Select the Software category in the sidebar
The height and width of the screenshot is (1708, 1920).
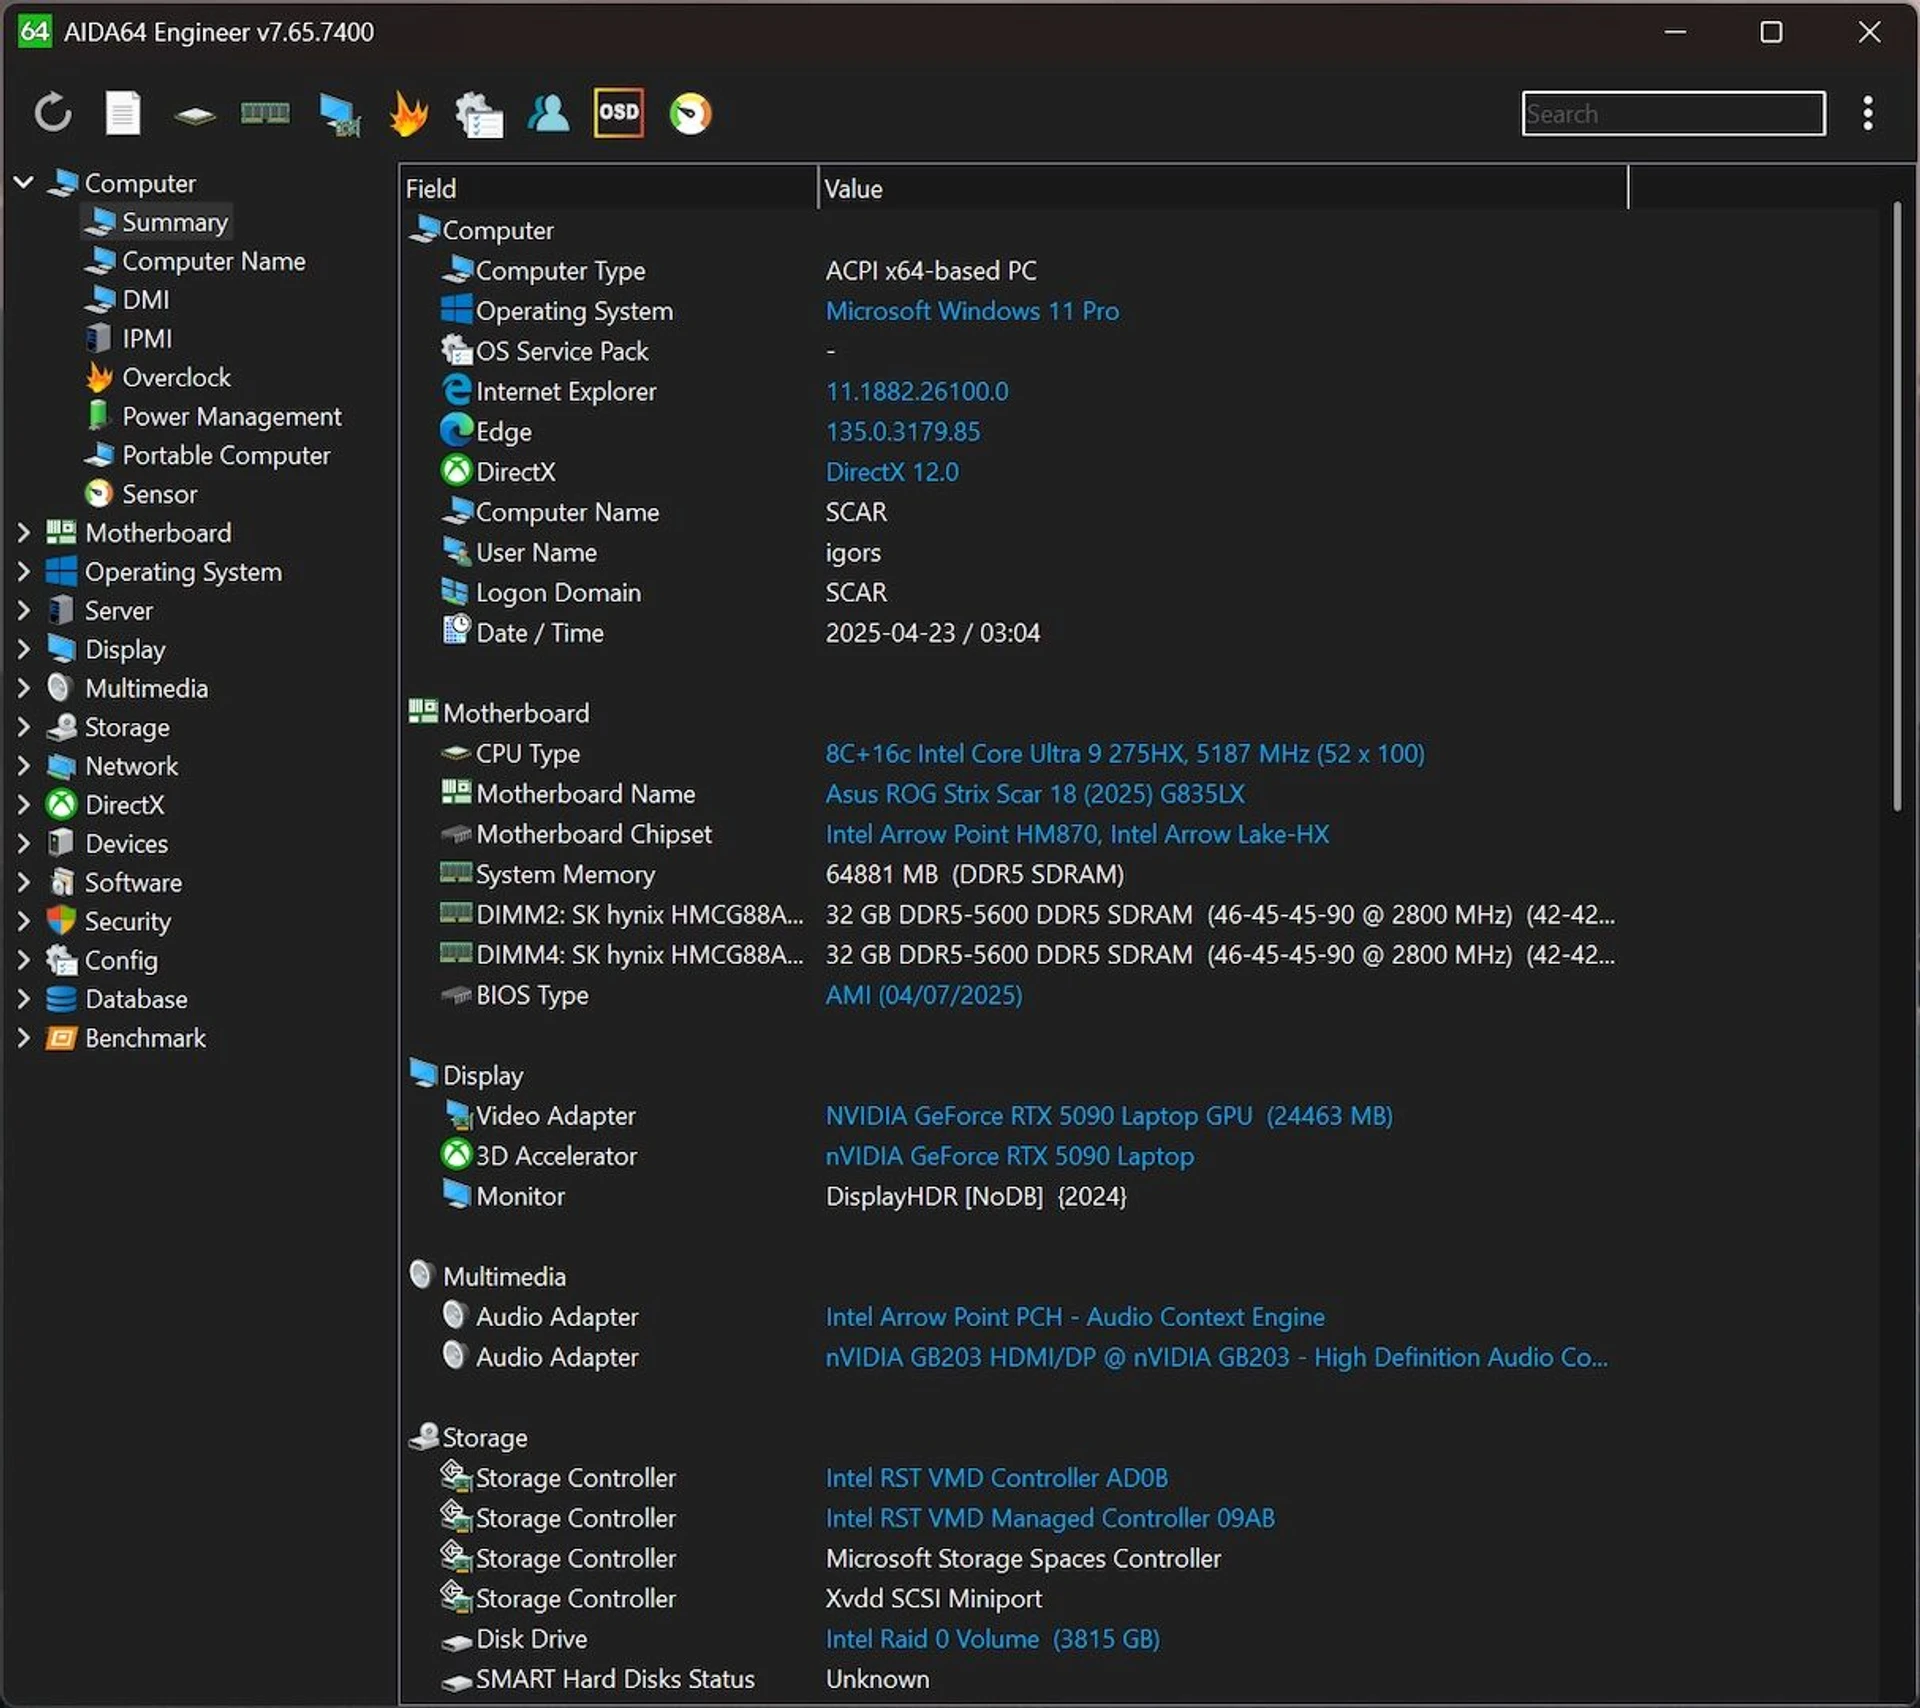[114, 882]
